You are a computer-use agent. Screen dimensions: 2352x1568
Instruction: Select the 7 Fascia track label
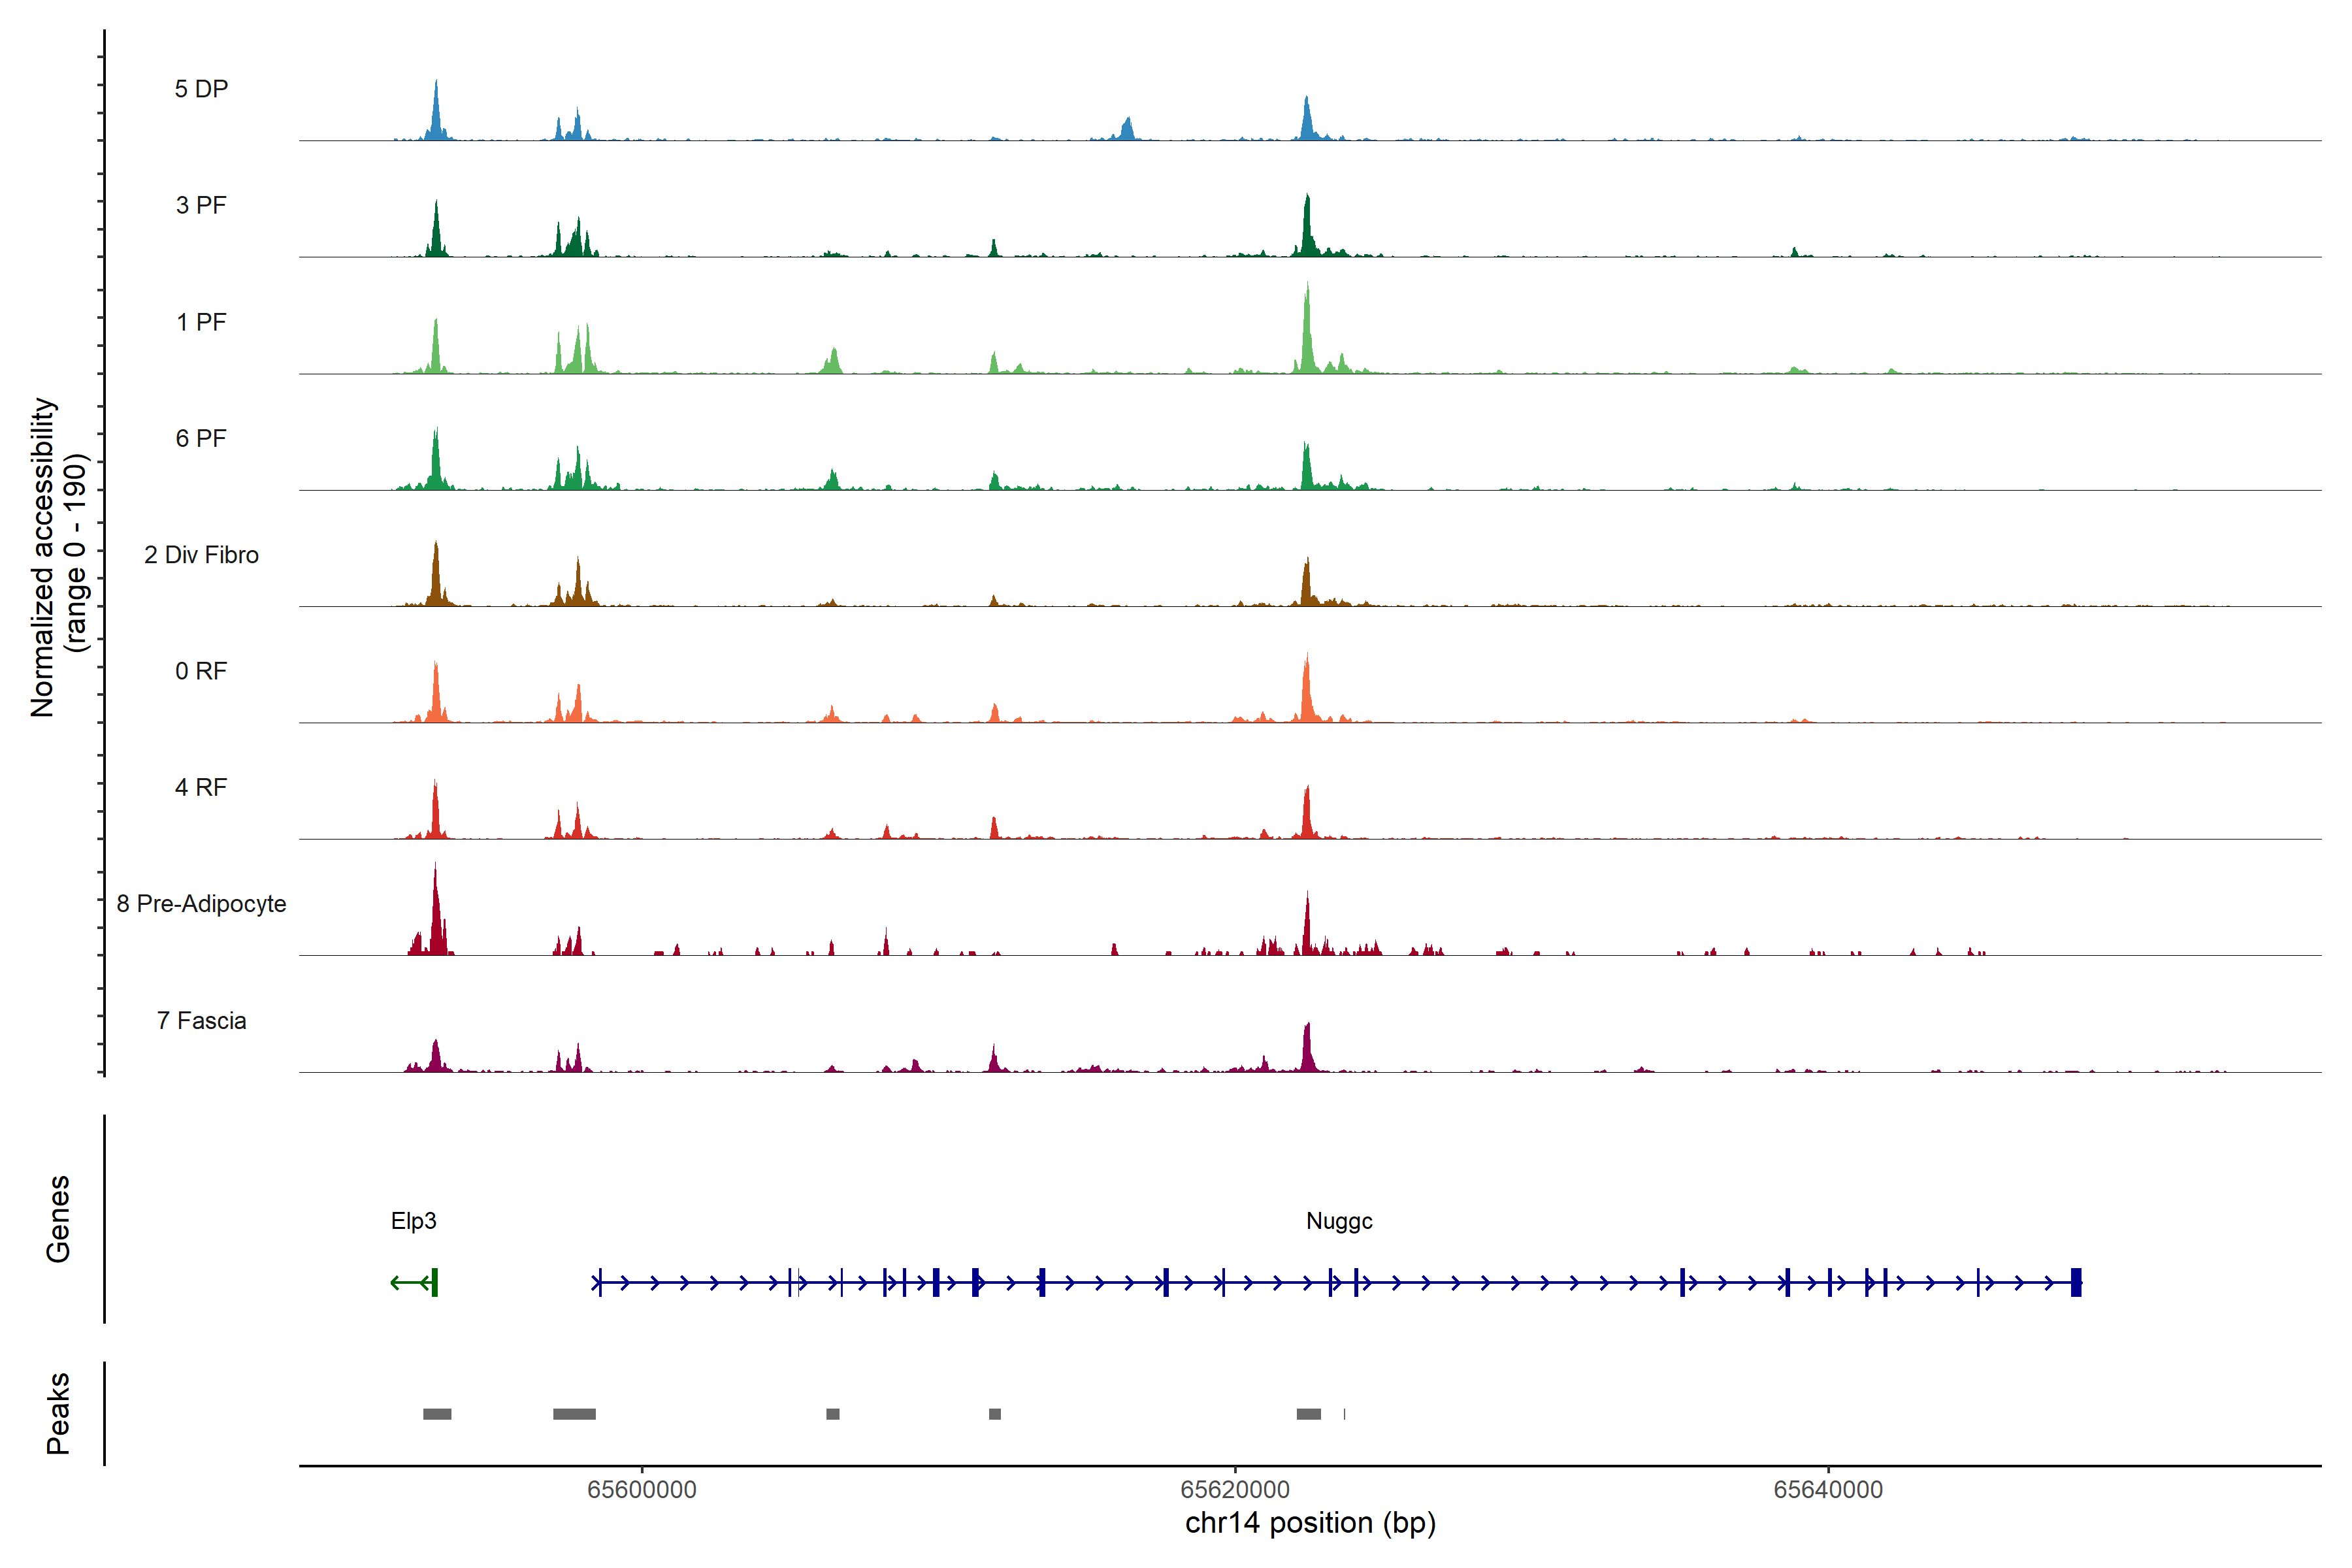pyautogui.click(x=201, y=1021)
